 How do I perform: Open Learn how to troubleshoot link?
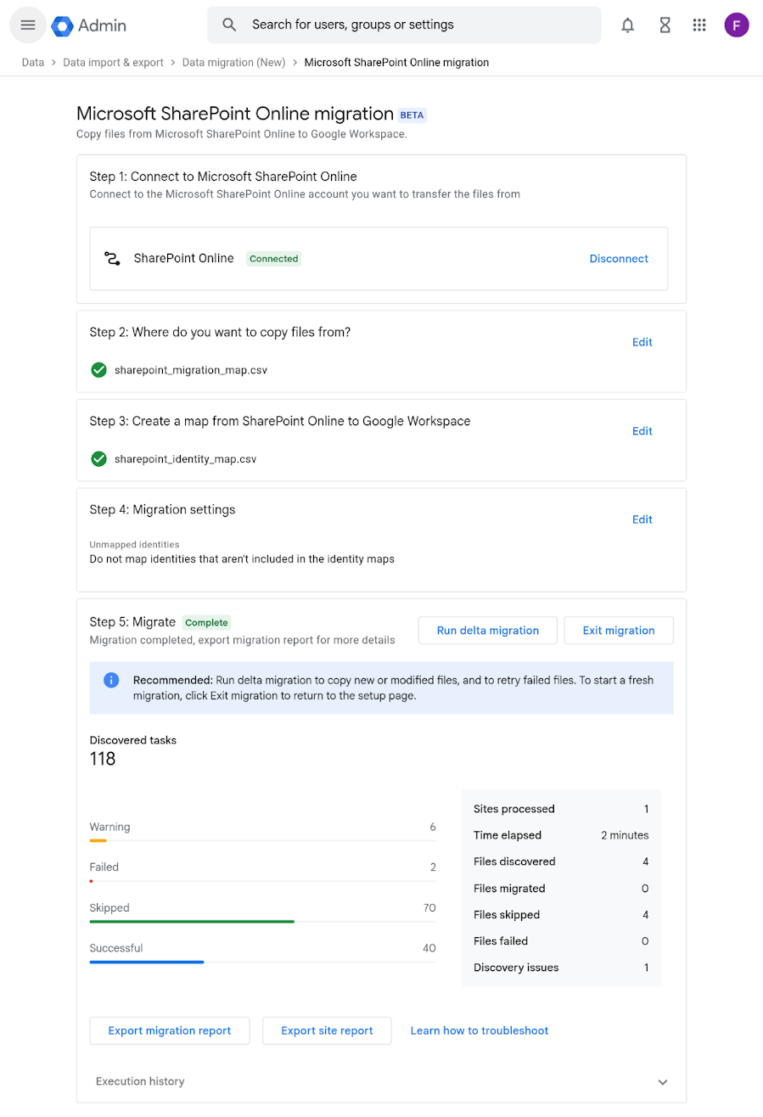click(x=479, y=1031)
